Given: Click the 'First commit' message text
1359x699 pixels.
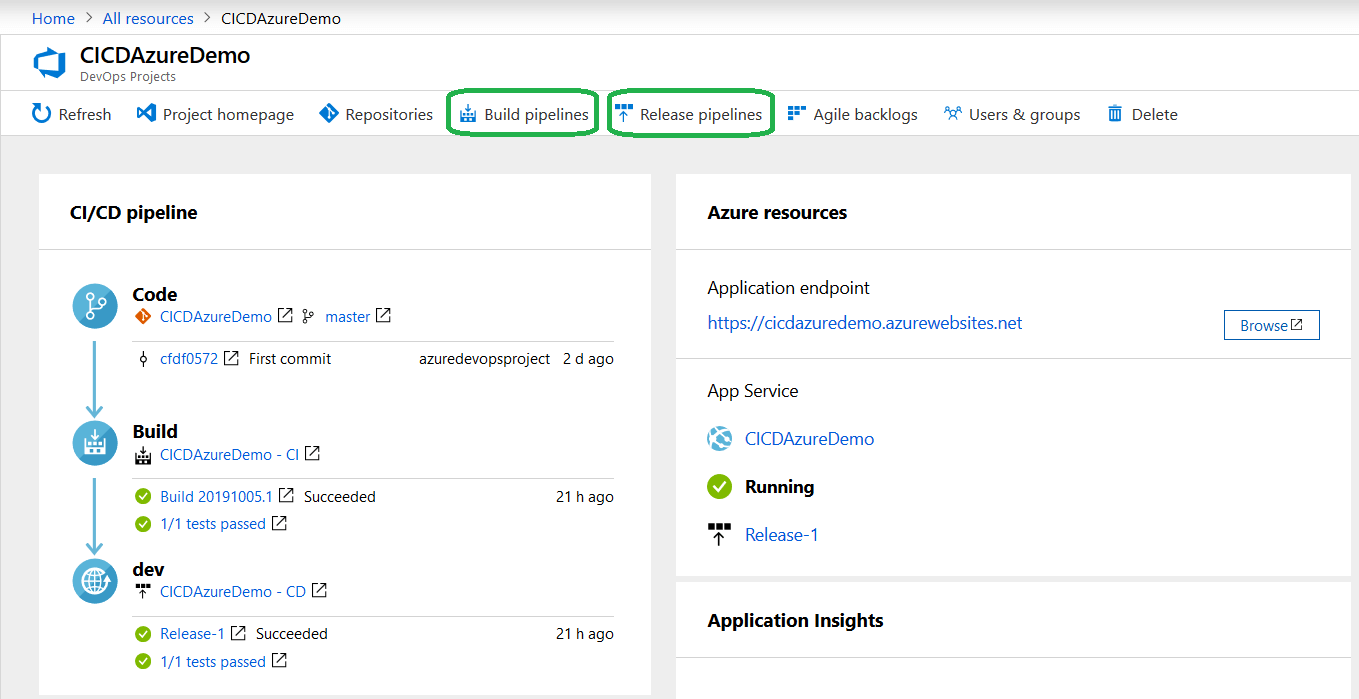Looking at the screenshot, I should [290, 358].
